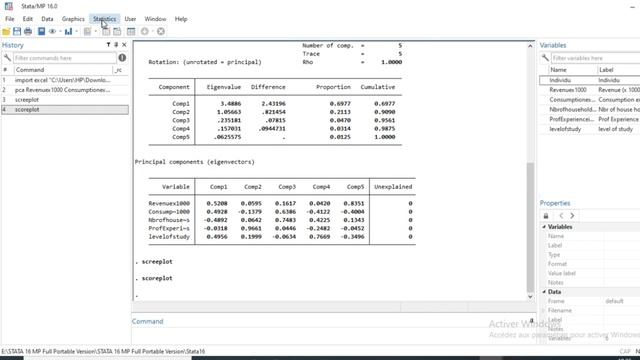Click the History info alert icon

click(122, 58)
